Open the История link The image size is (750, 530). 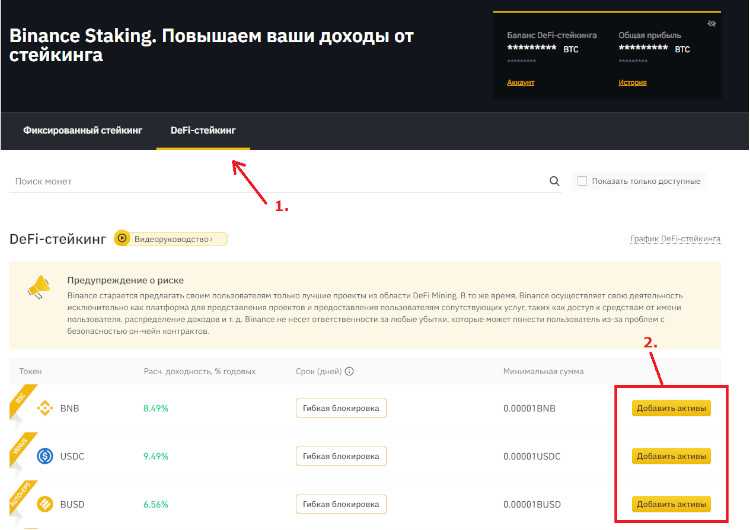point(632,82)
